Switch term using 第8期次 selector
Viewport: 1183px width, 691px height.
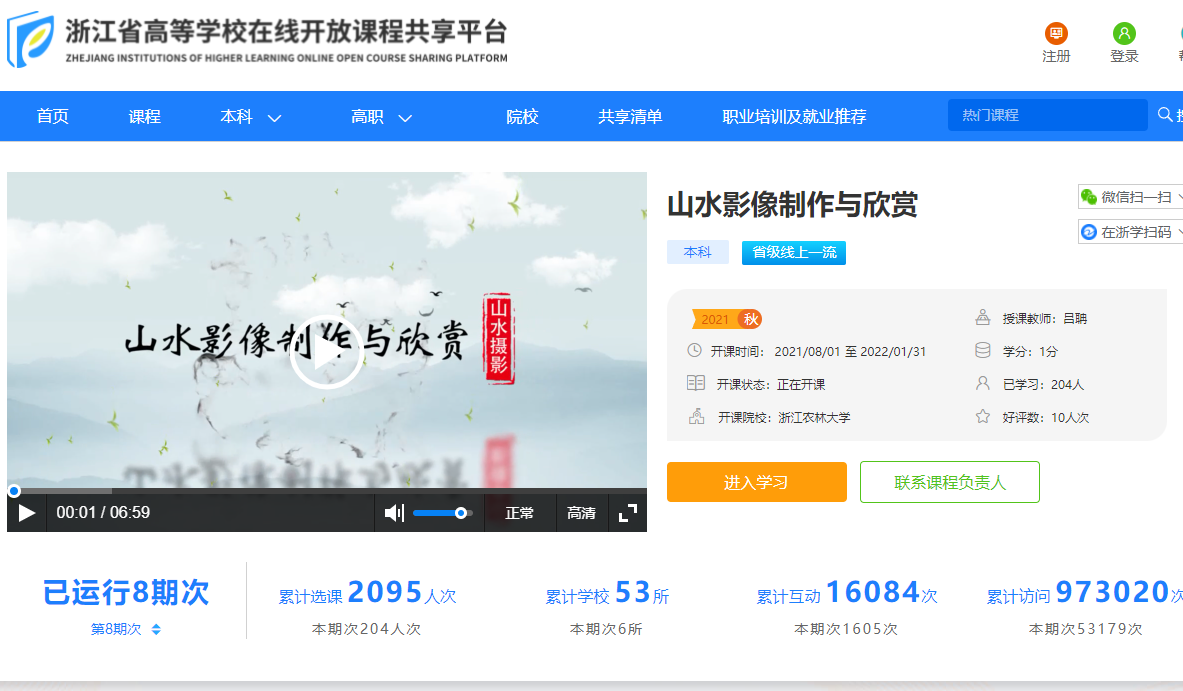(x=126, y=630)
